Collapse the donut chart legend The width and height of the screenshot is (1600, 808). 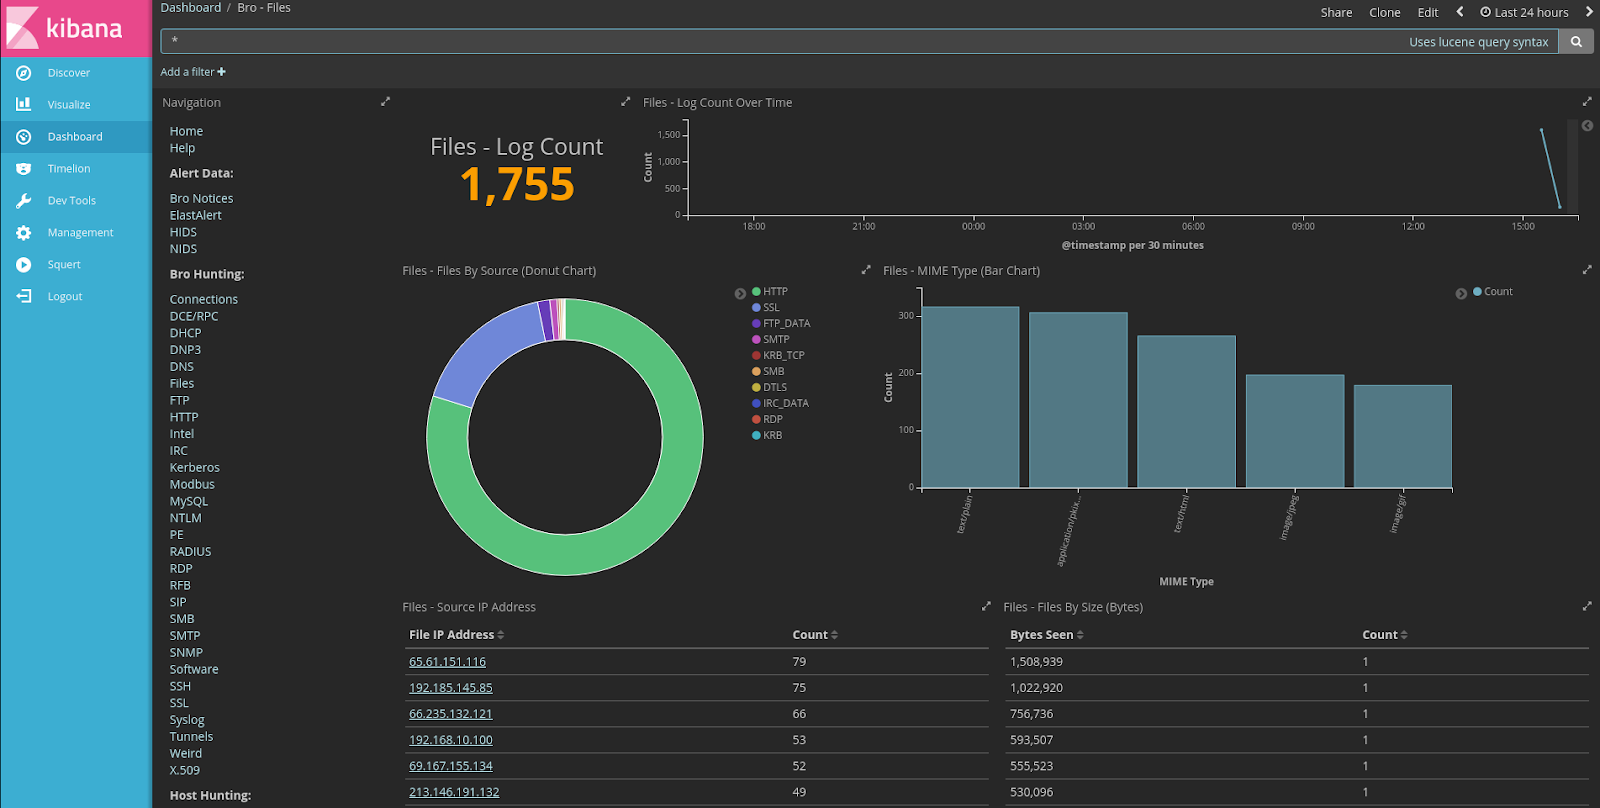coord(740,294)
